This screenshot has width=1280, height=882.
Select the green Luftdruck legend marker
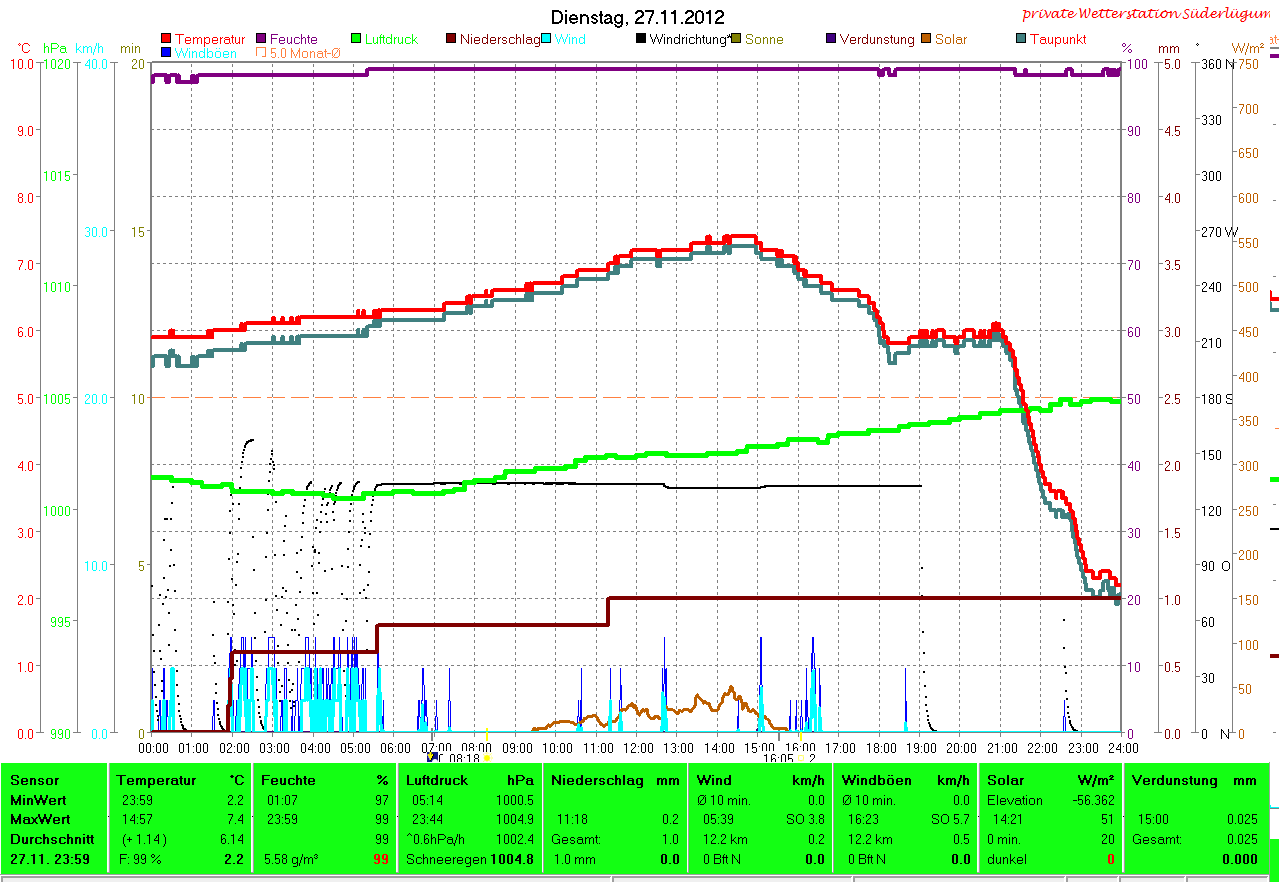(356, 39)
